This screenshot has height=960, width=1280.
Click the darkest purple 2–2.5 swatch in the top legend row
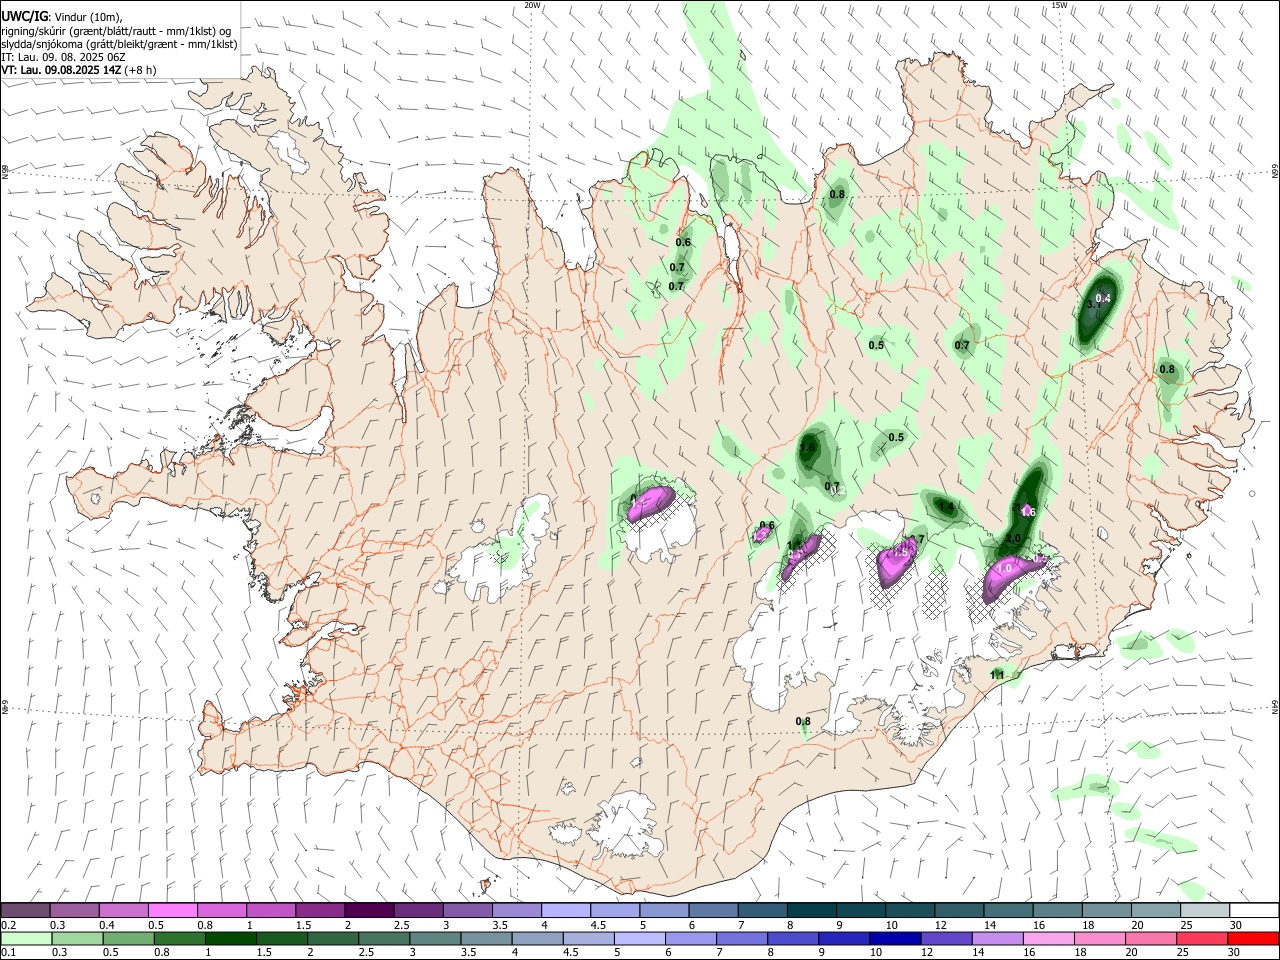pyautogui.click(x=368, y=911)
